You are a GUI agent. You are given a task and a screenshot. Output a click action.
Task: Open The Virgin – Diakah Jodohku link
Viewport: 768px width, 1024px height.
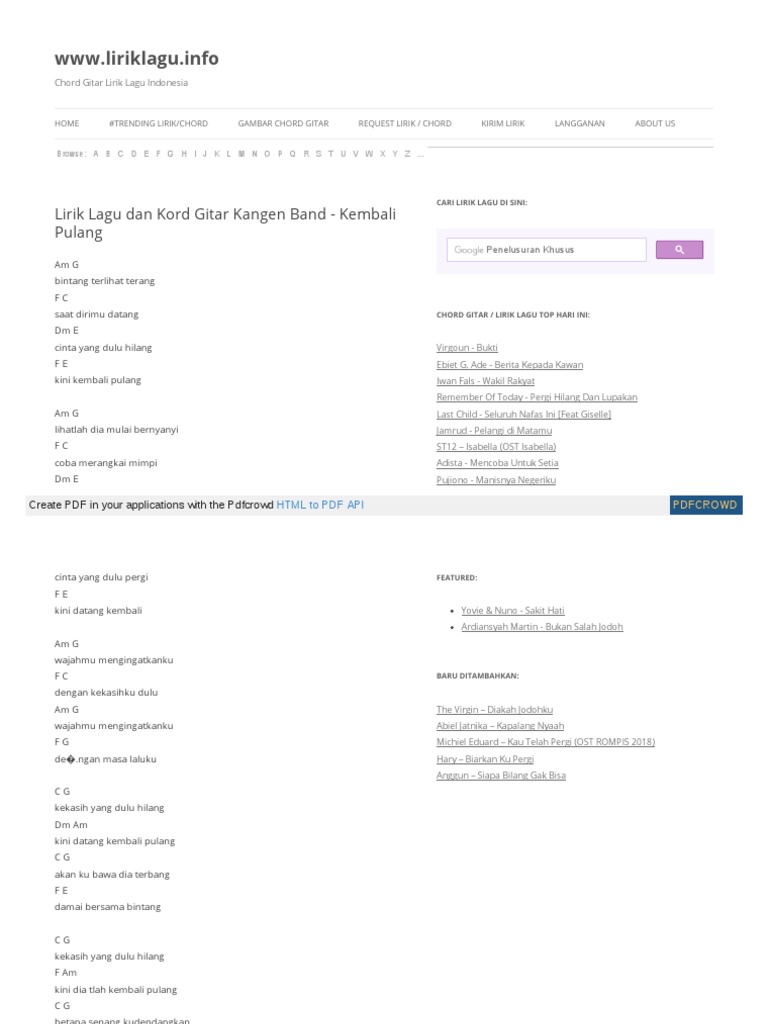pos(494,709)
